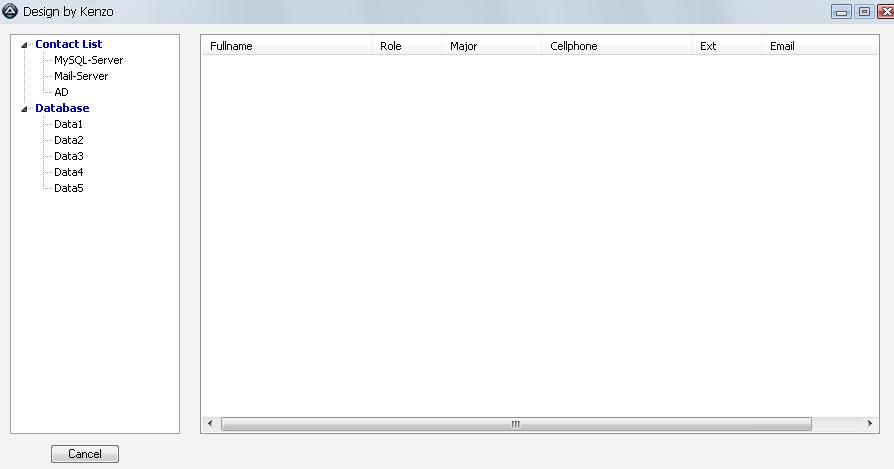Click the Major column header

491,46
